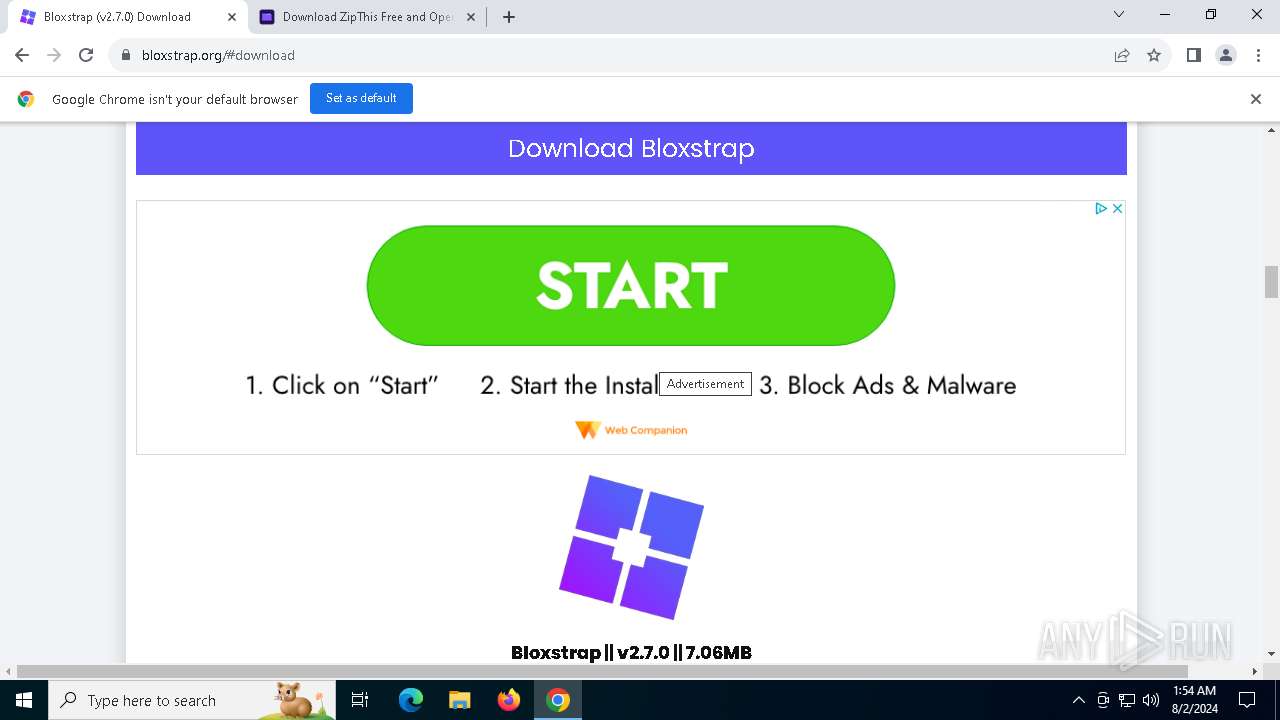Image resolution: width=1280 pixels, height=720 pixels.
Task: Click the horizontal scrollbar thumb
Action: pyautogui.click(x=602, y=671)
